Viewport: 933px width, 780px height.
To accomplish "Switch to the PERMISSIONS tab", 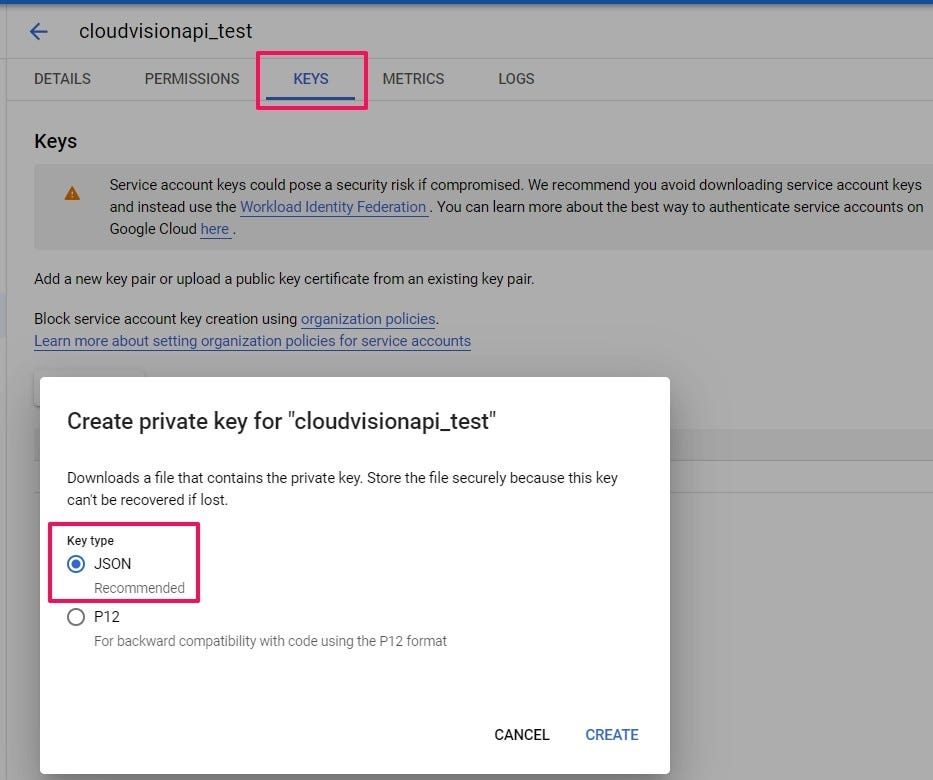I will 192,79.
